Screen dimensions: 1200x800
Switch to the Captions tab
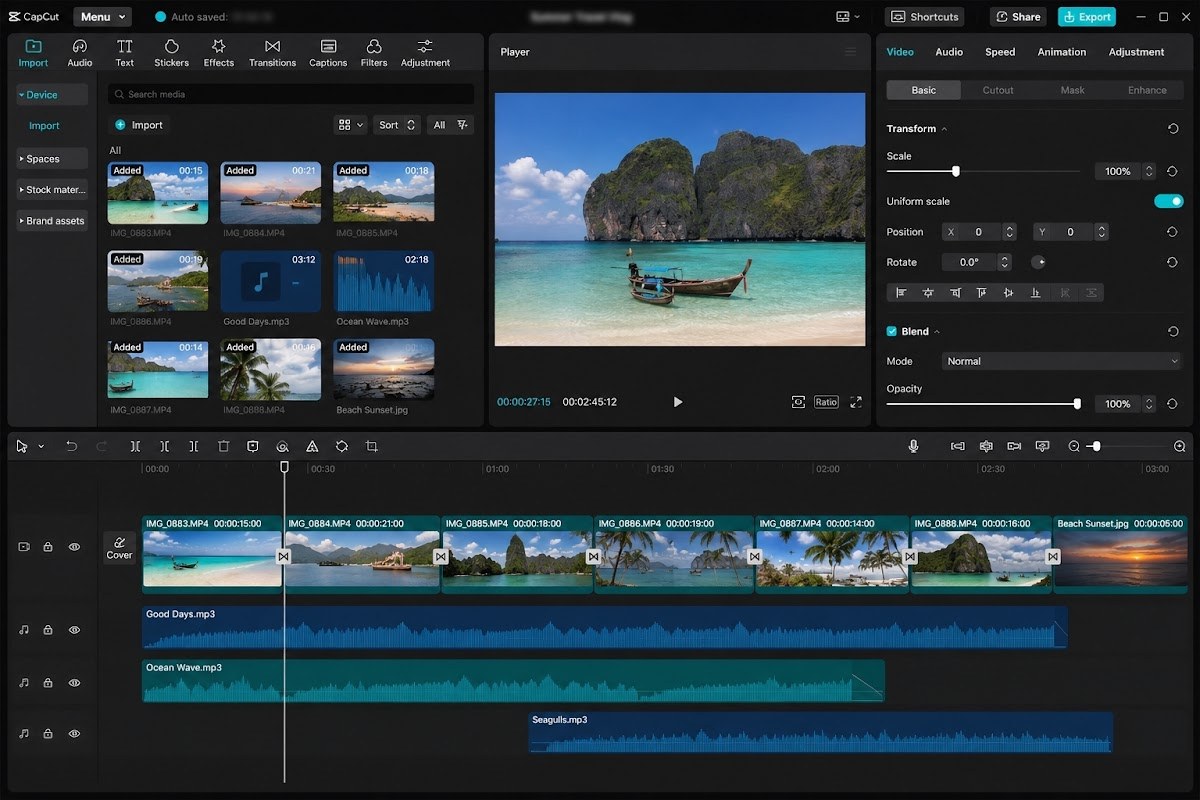pyautogui.click(x=328, y=53)
